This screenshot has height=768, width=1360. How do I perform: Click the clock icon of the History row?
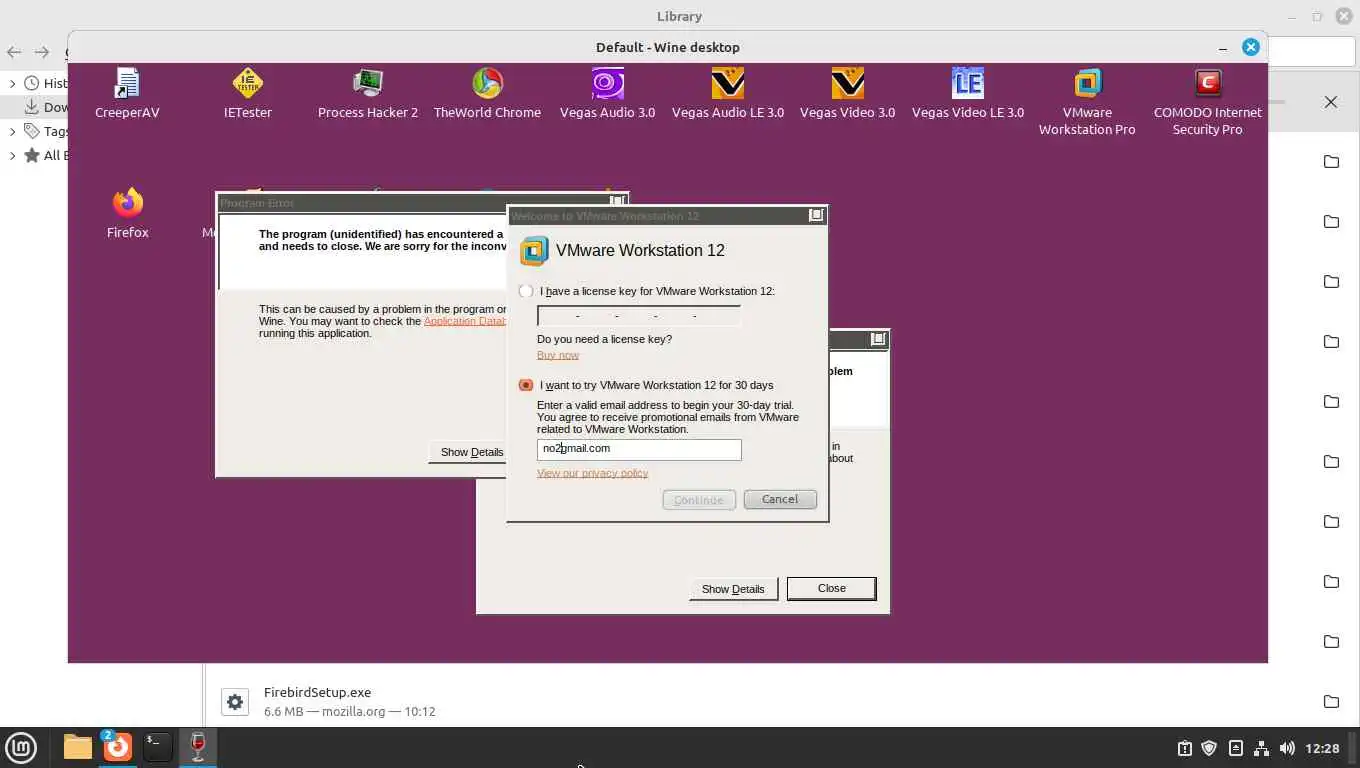point(32,83)
